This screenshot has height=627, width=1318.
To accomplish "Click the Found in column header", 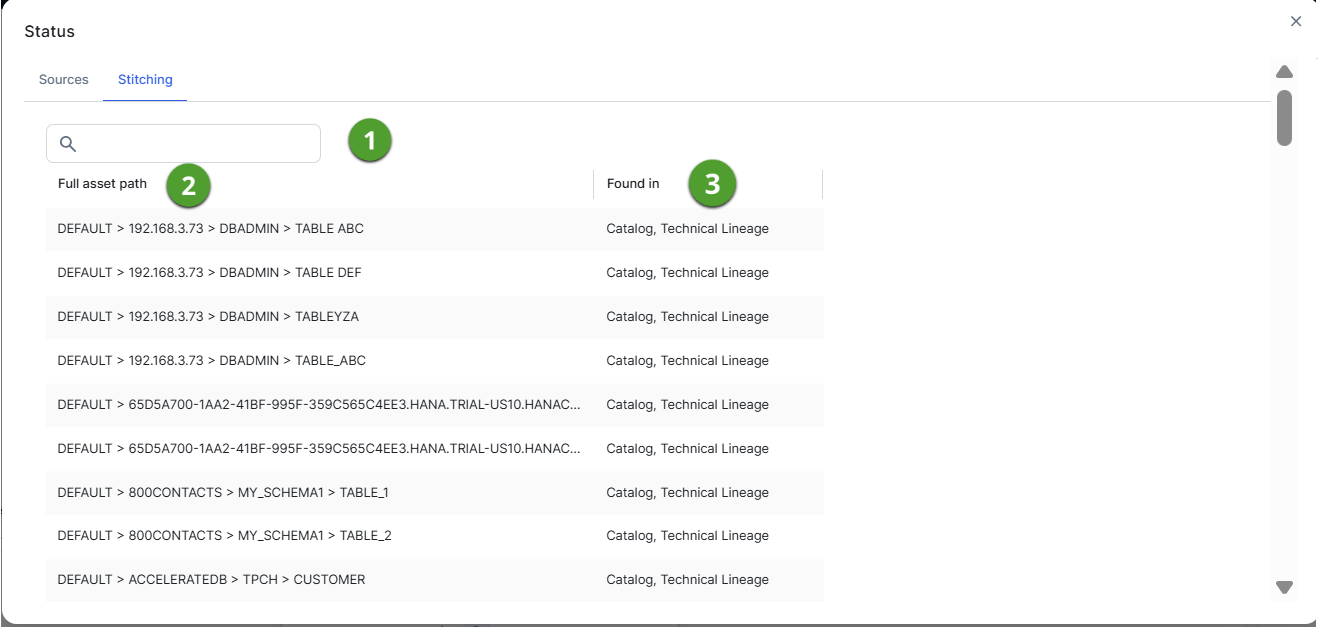I will (633, 184).
